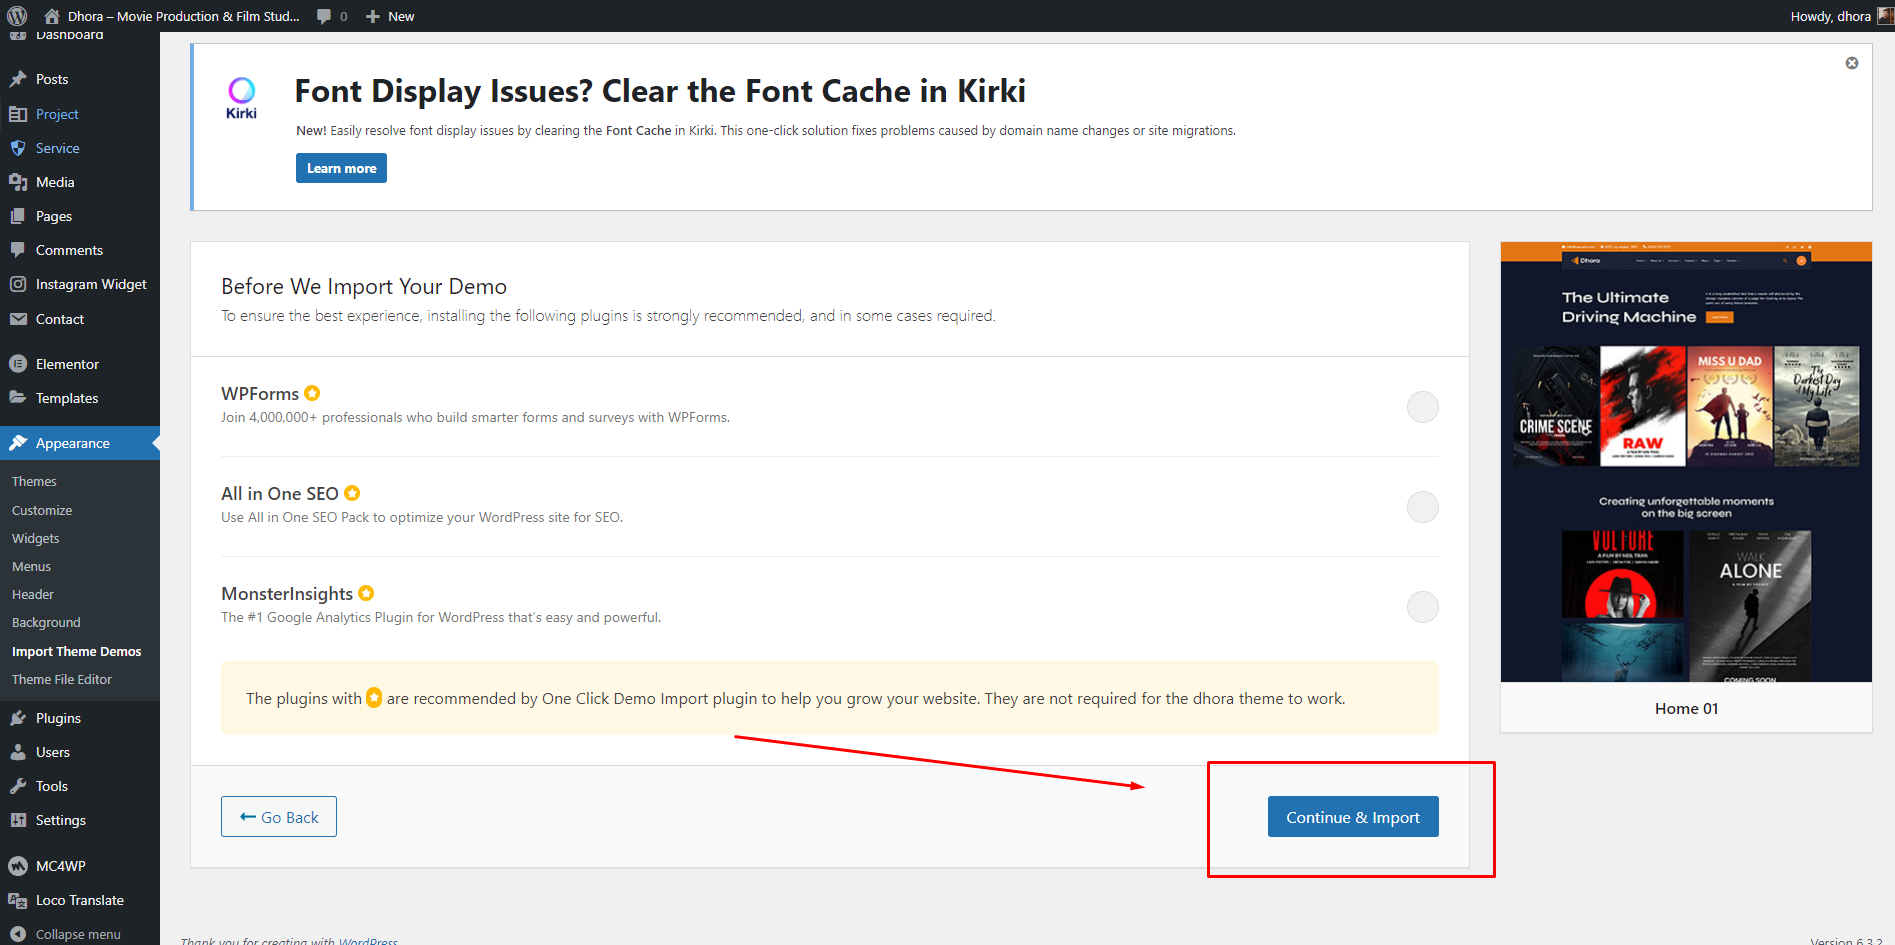Toggle the All in One SEO plugin selection
Viewport: 1895px width, 945px height.
(x=1422, y=507)
